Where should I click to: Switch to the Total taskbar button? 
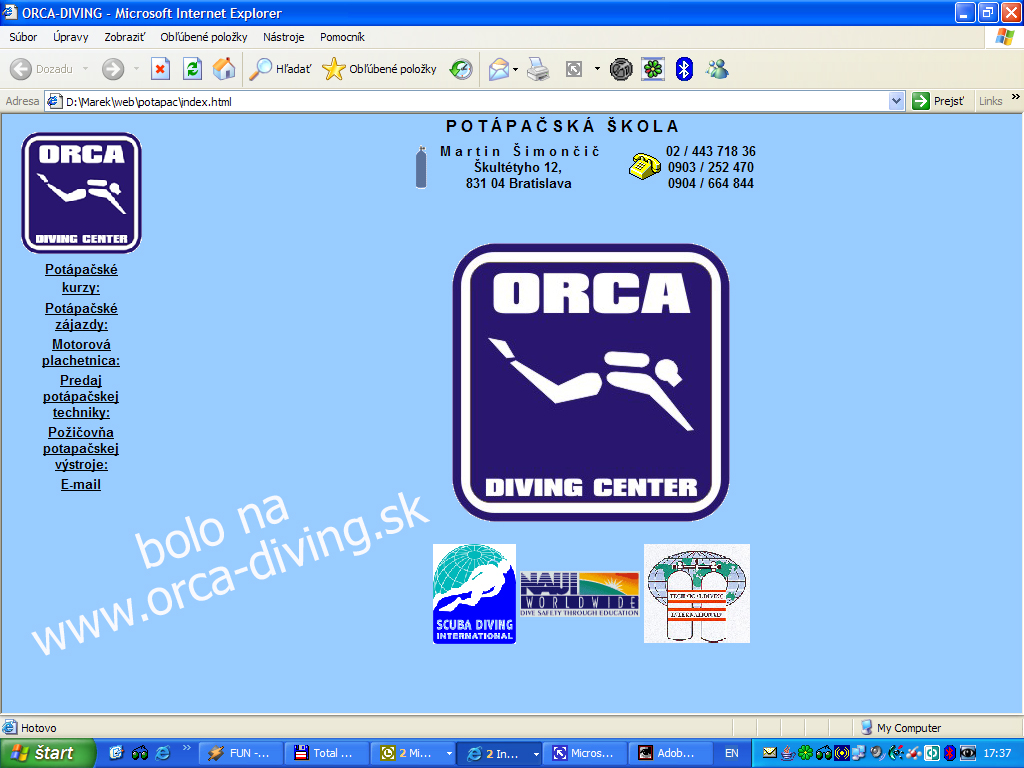[x=327, y=753]
